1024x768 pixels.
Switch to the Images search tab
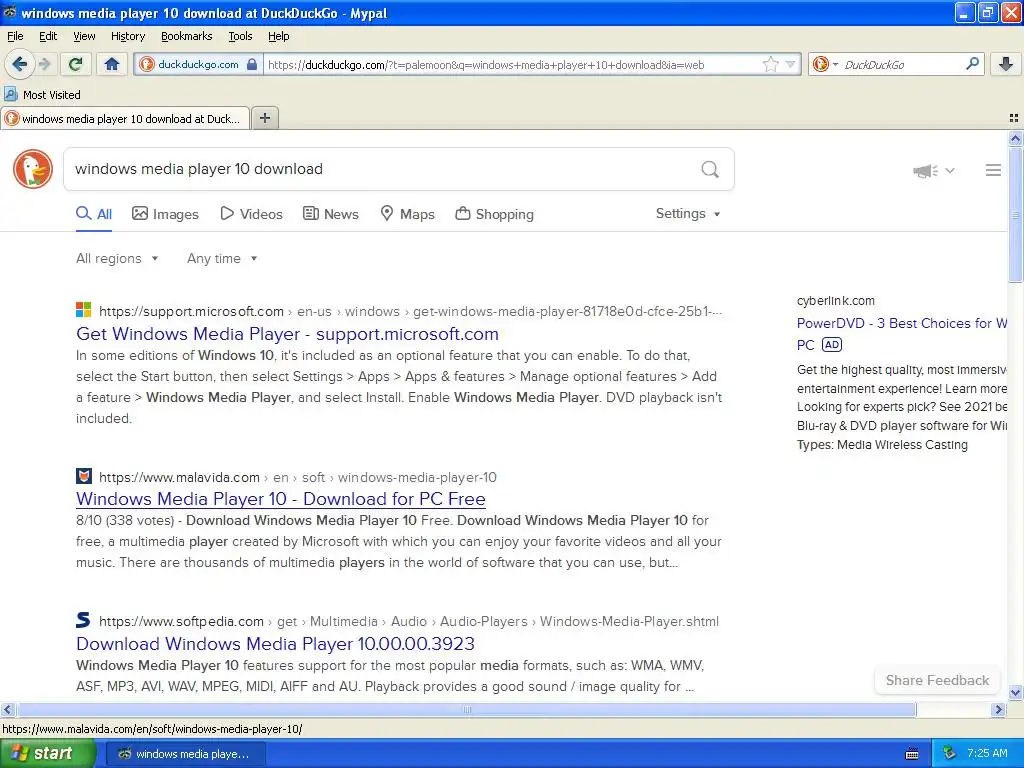(165, 214)
